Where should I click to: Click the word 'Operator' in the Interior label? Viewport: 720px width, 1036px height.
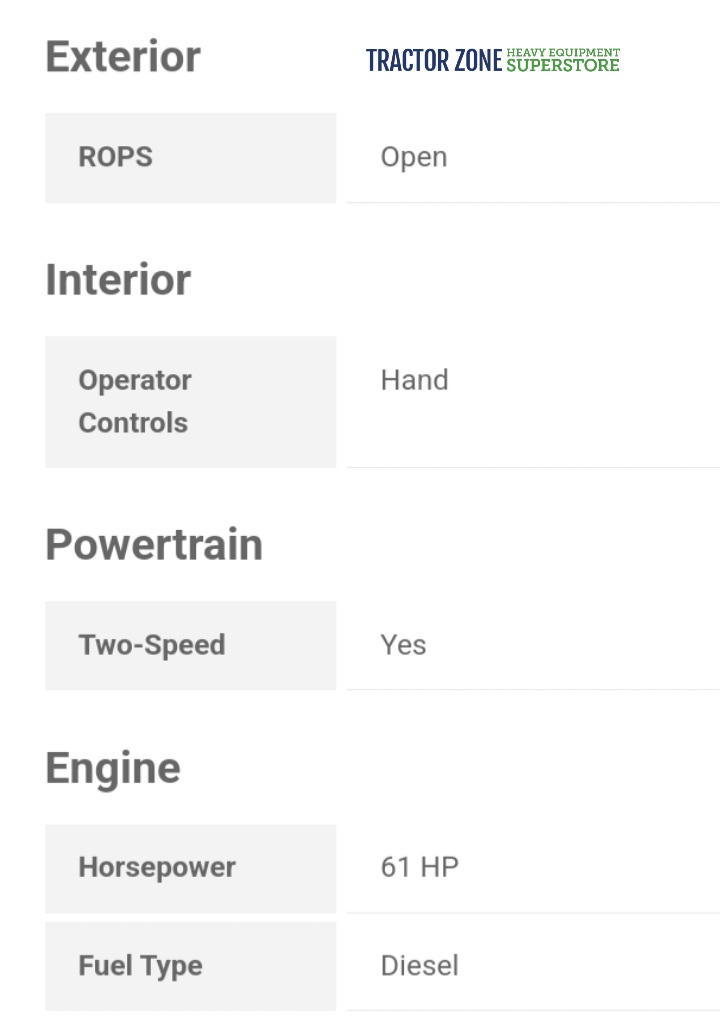[135, 380]
